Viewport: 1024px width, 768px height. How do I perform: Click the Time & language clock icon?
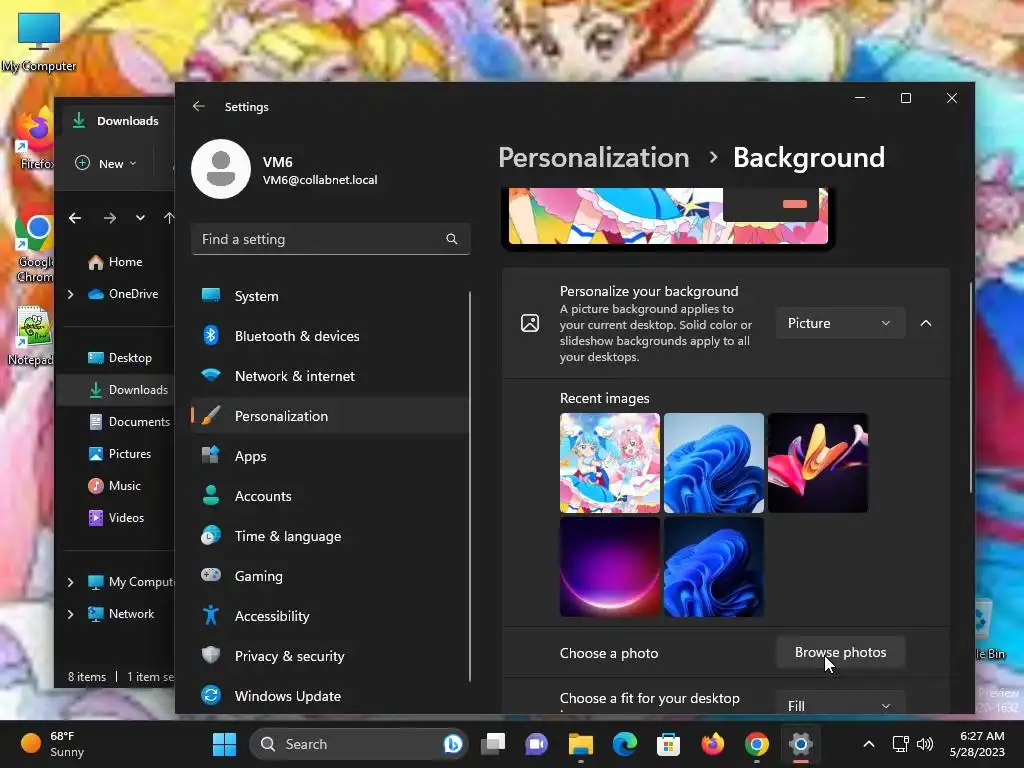pyautogui.click(x=211, y=536)
